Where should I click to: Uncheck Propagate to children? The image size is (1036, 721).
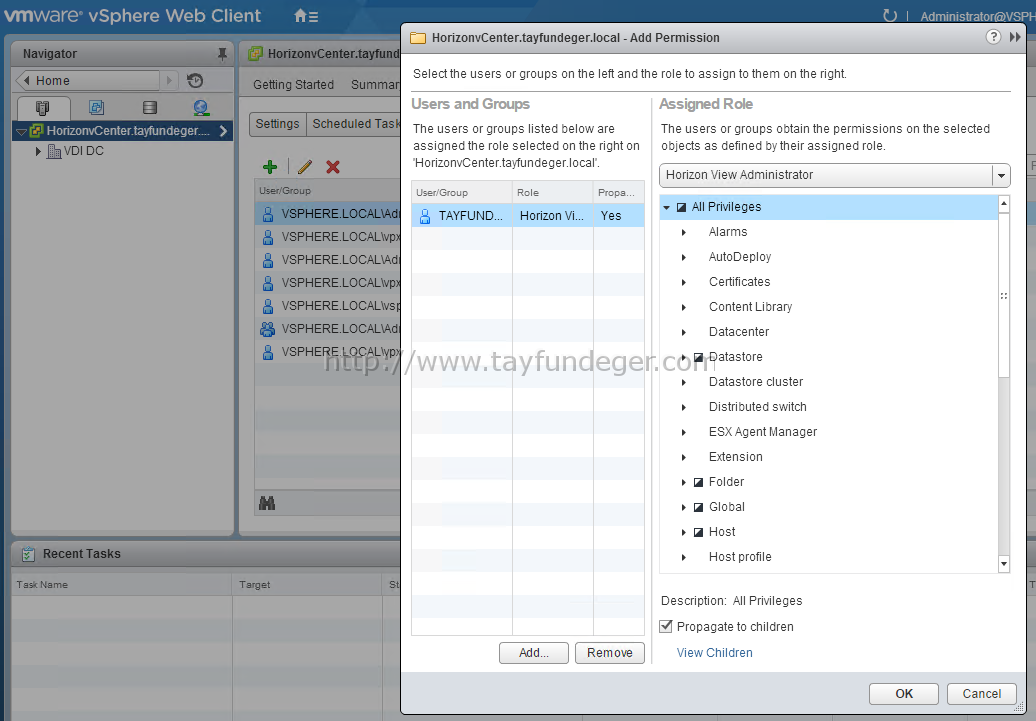(x=666, y=626)
